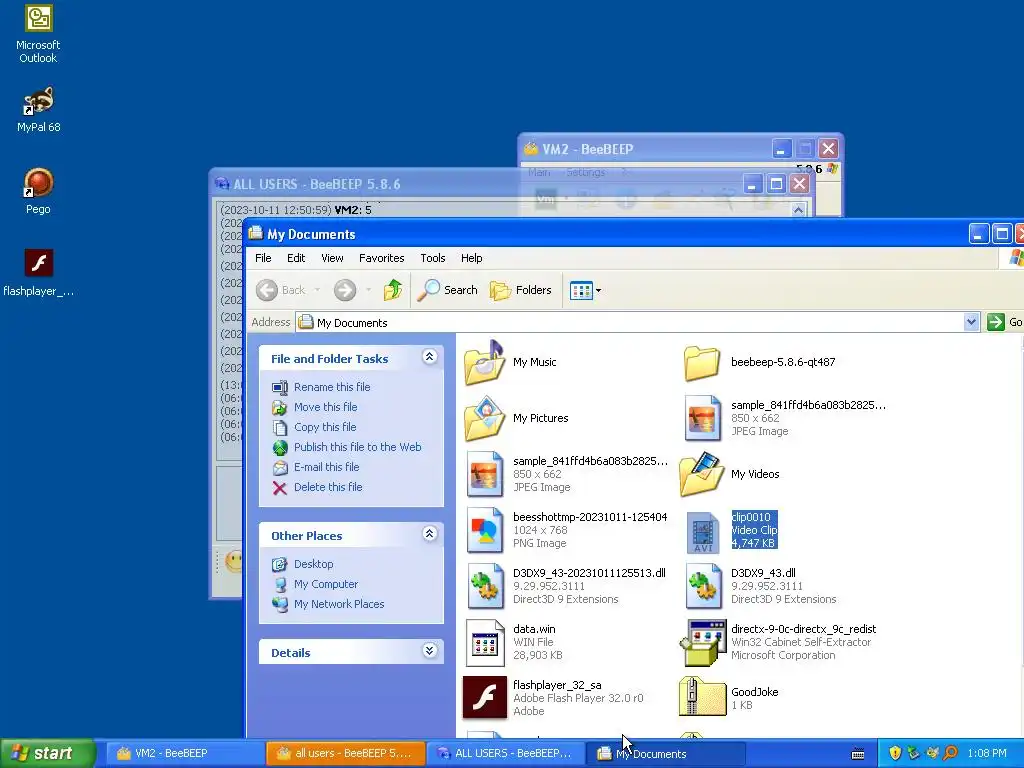Click Move this file link
This screenshot has width=1024, height=768.
tap(325, 407)
